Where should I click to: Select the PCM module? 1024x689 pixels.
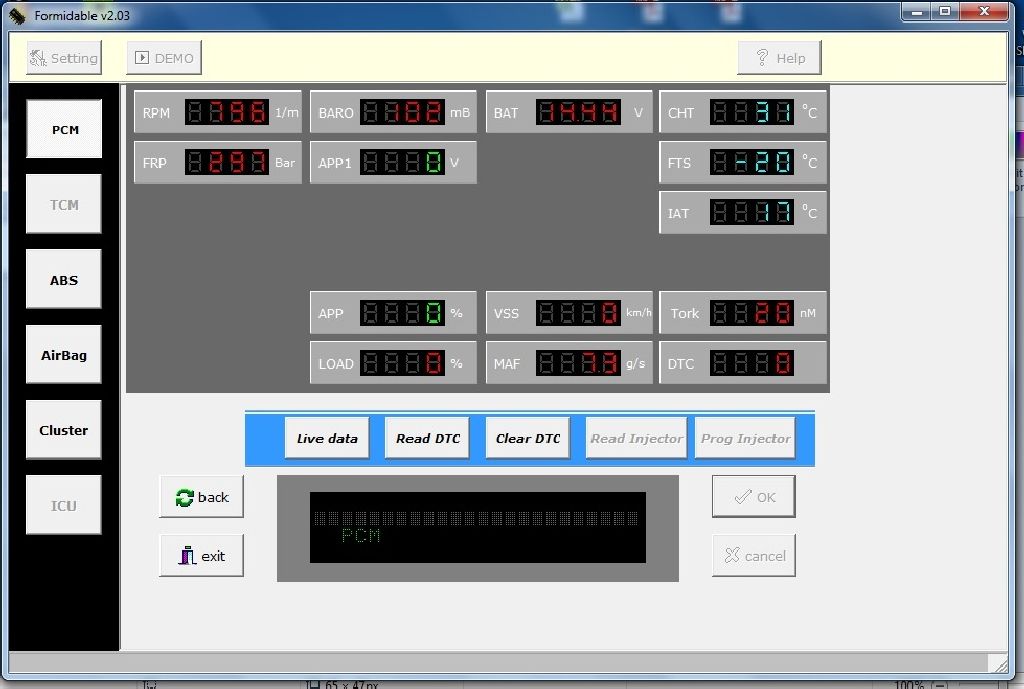point(64,129)
